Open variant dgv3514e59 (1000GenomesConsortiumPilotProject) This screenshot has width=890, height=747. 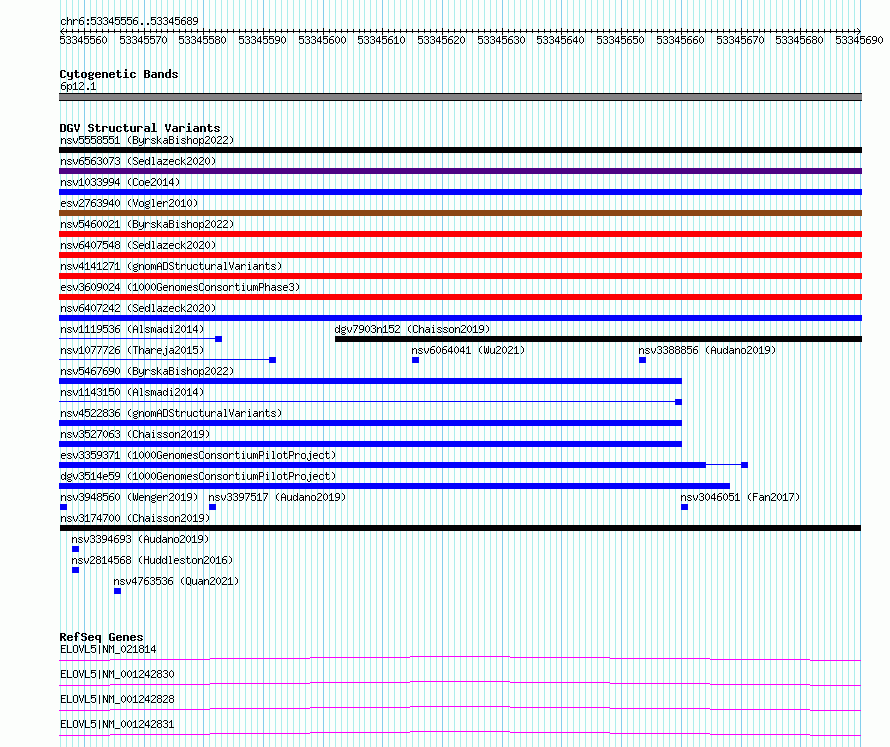198,476
